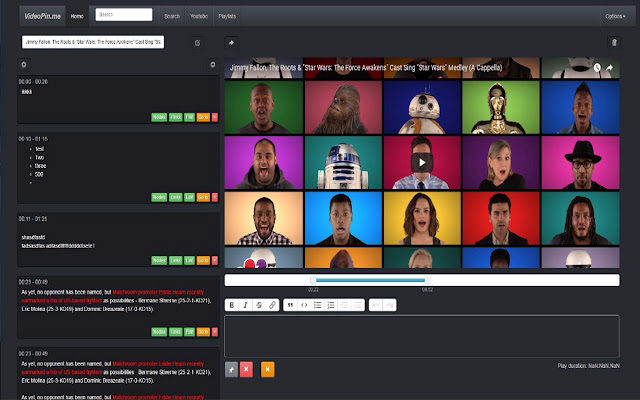Play the video with the center play button
Viewport: 640px width, 400px height.
(422, 163)
